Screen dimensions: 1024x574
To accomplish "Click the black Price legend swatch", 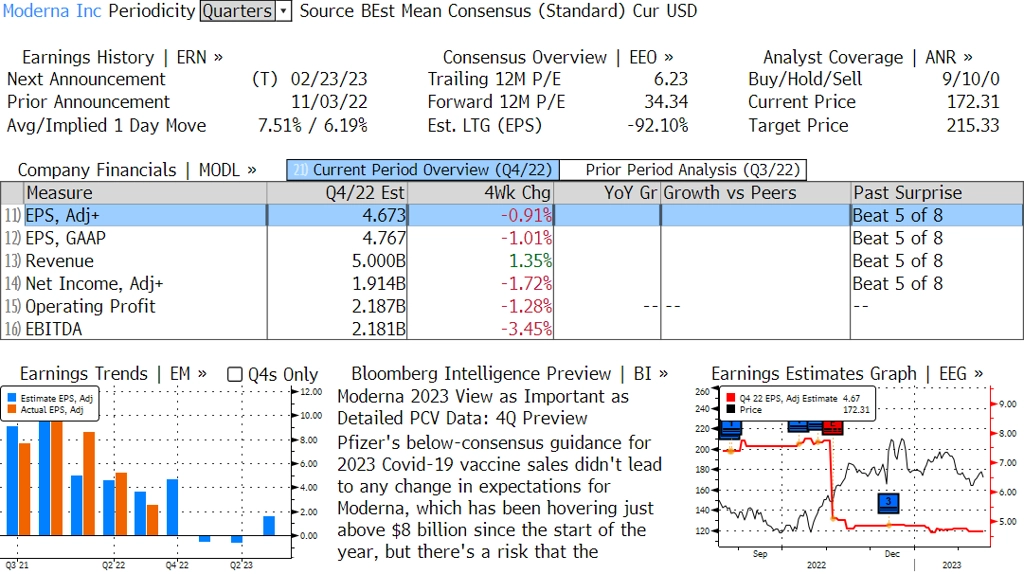I will [x=731, y=410].
